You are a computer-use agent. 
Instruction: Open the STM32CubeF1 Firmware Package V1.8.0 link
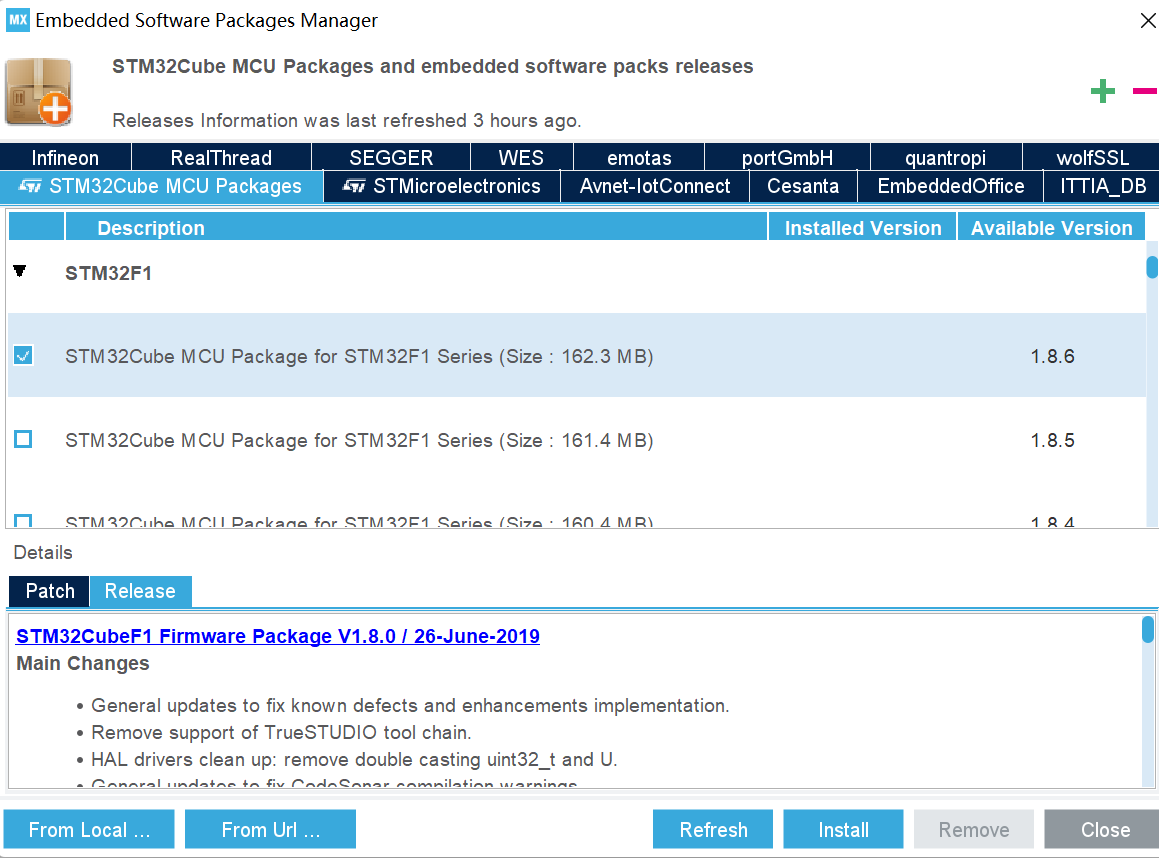click(278, 636)
